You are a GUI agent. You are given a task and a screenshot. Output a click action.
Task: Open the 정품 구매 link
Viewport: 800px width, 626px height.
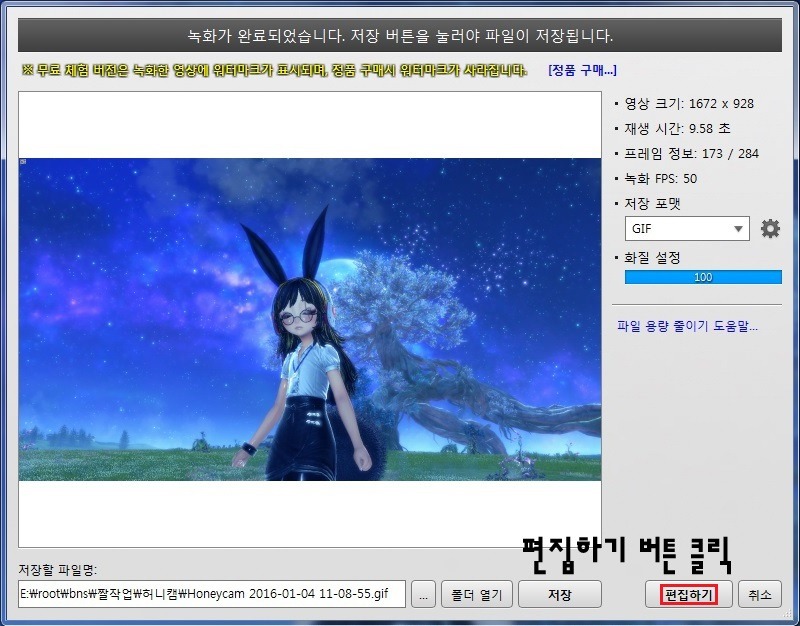click(x=582, y=70)
